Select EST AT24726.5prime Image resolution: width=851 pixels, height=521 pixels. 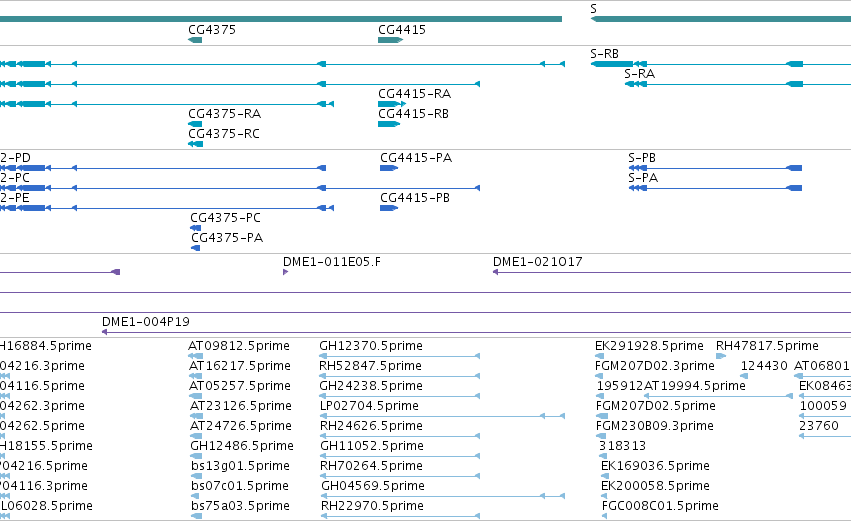(240, 426)
